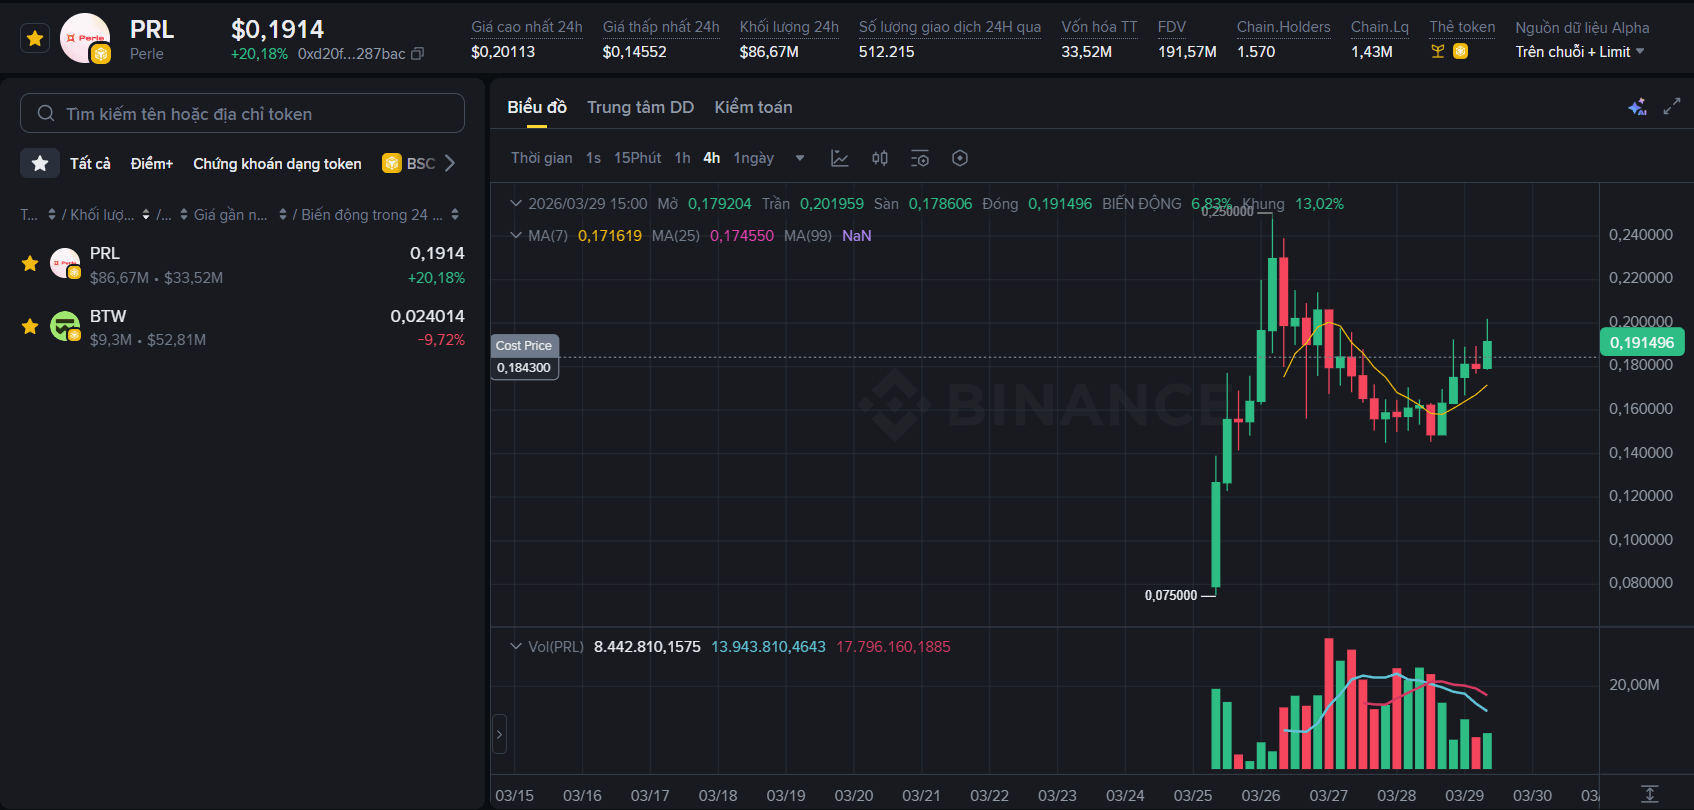
Task: Click the scroll-to-latest icon at chart corner
Action: pyautogui.click(x=1650, y=793)
